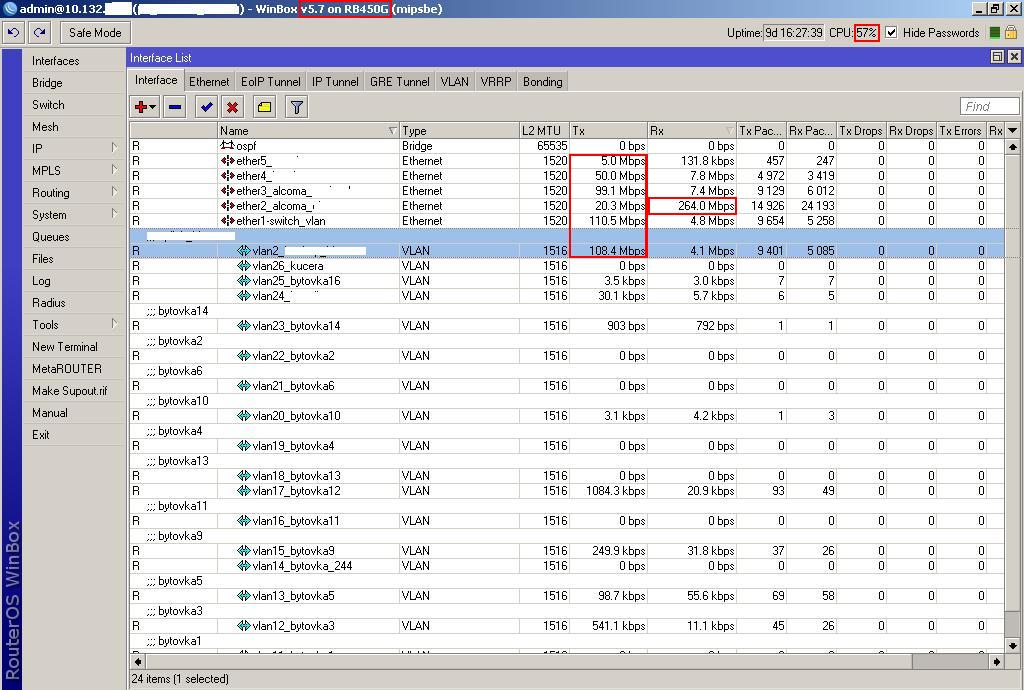Screen dimensions: 1024x690
Task: Select the Tx Drops column header
Action: [x=861, y=131]
